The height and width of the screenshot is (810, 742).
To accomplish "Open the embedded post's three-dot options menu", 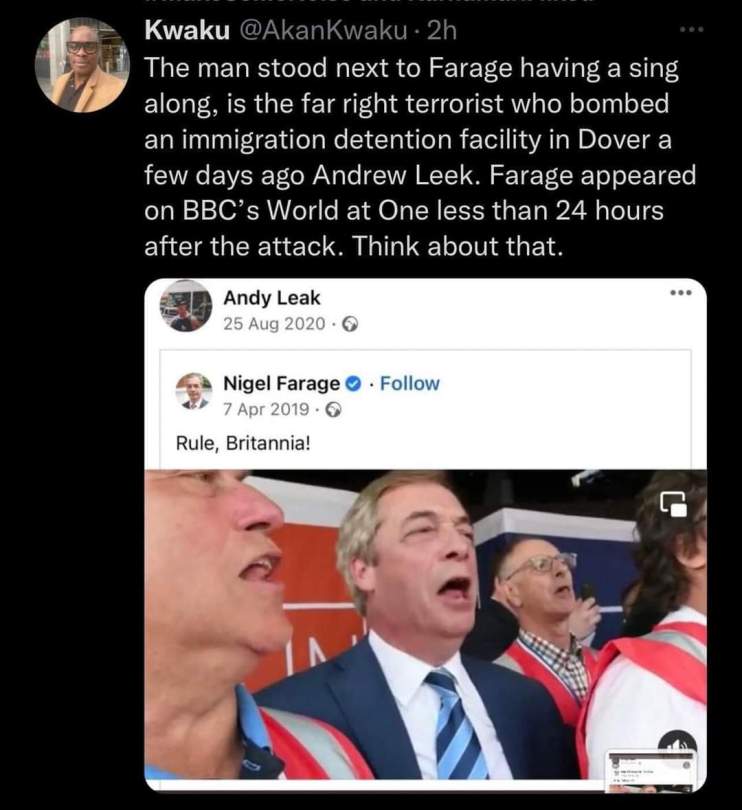I will pos(682,294).
